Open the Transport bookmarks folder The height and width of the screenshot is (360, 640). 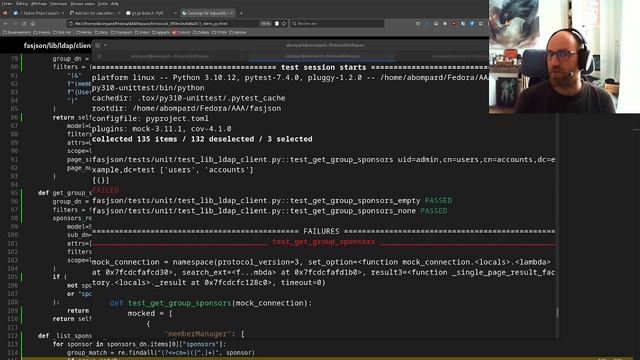coord(122,32)
